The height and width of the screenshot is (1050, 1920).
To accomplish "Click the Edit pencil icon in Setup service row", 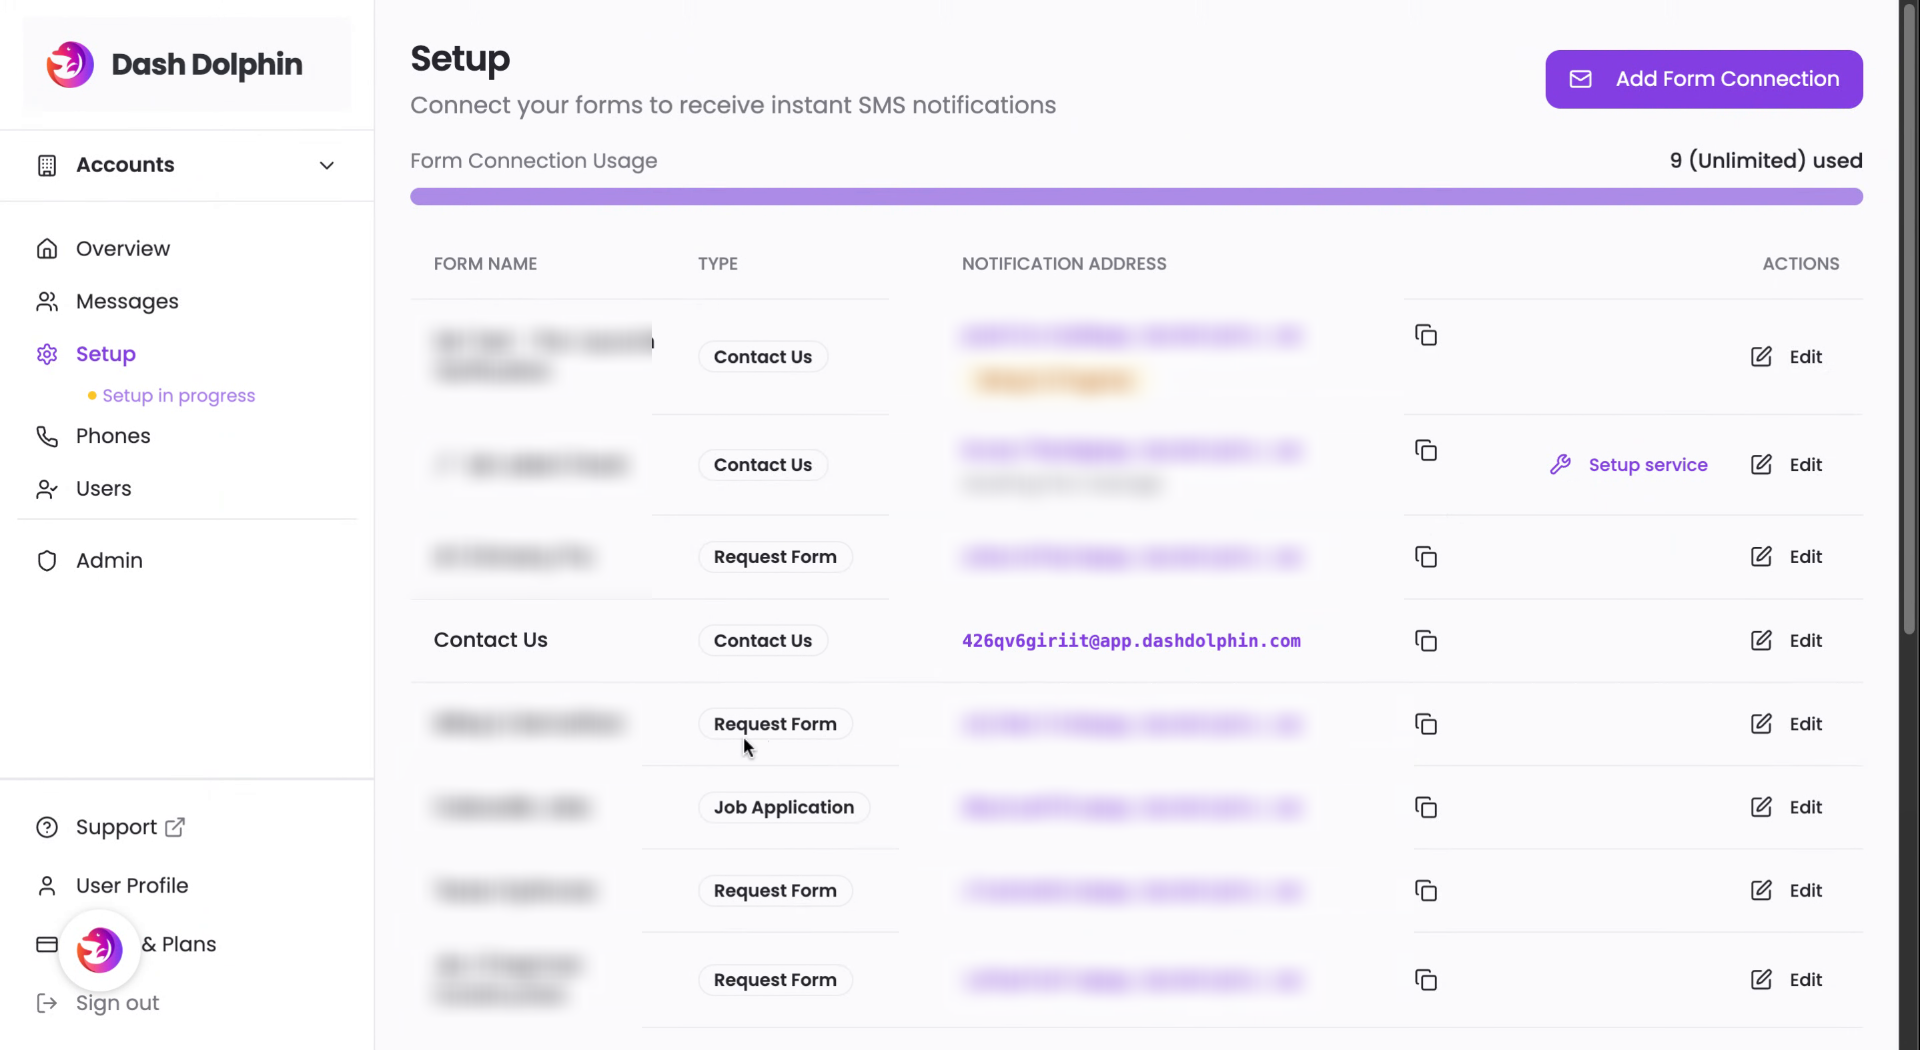I will (1761, 464).
